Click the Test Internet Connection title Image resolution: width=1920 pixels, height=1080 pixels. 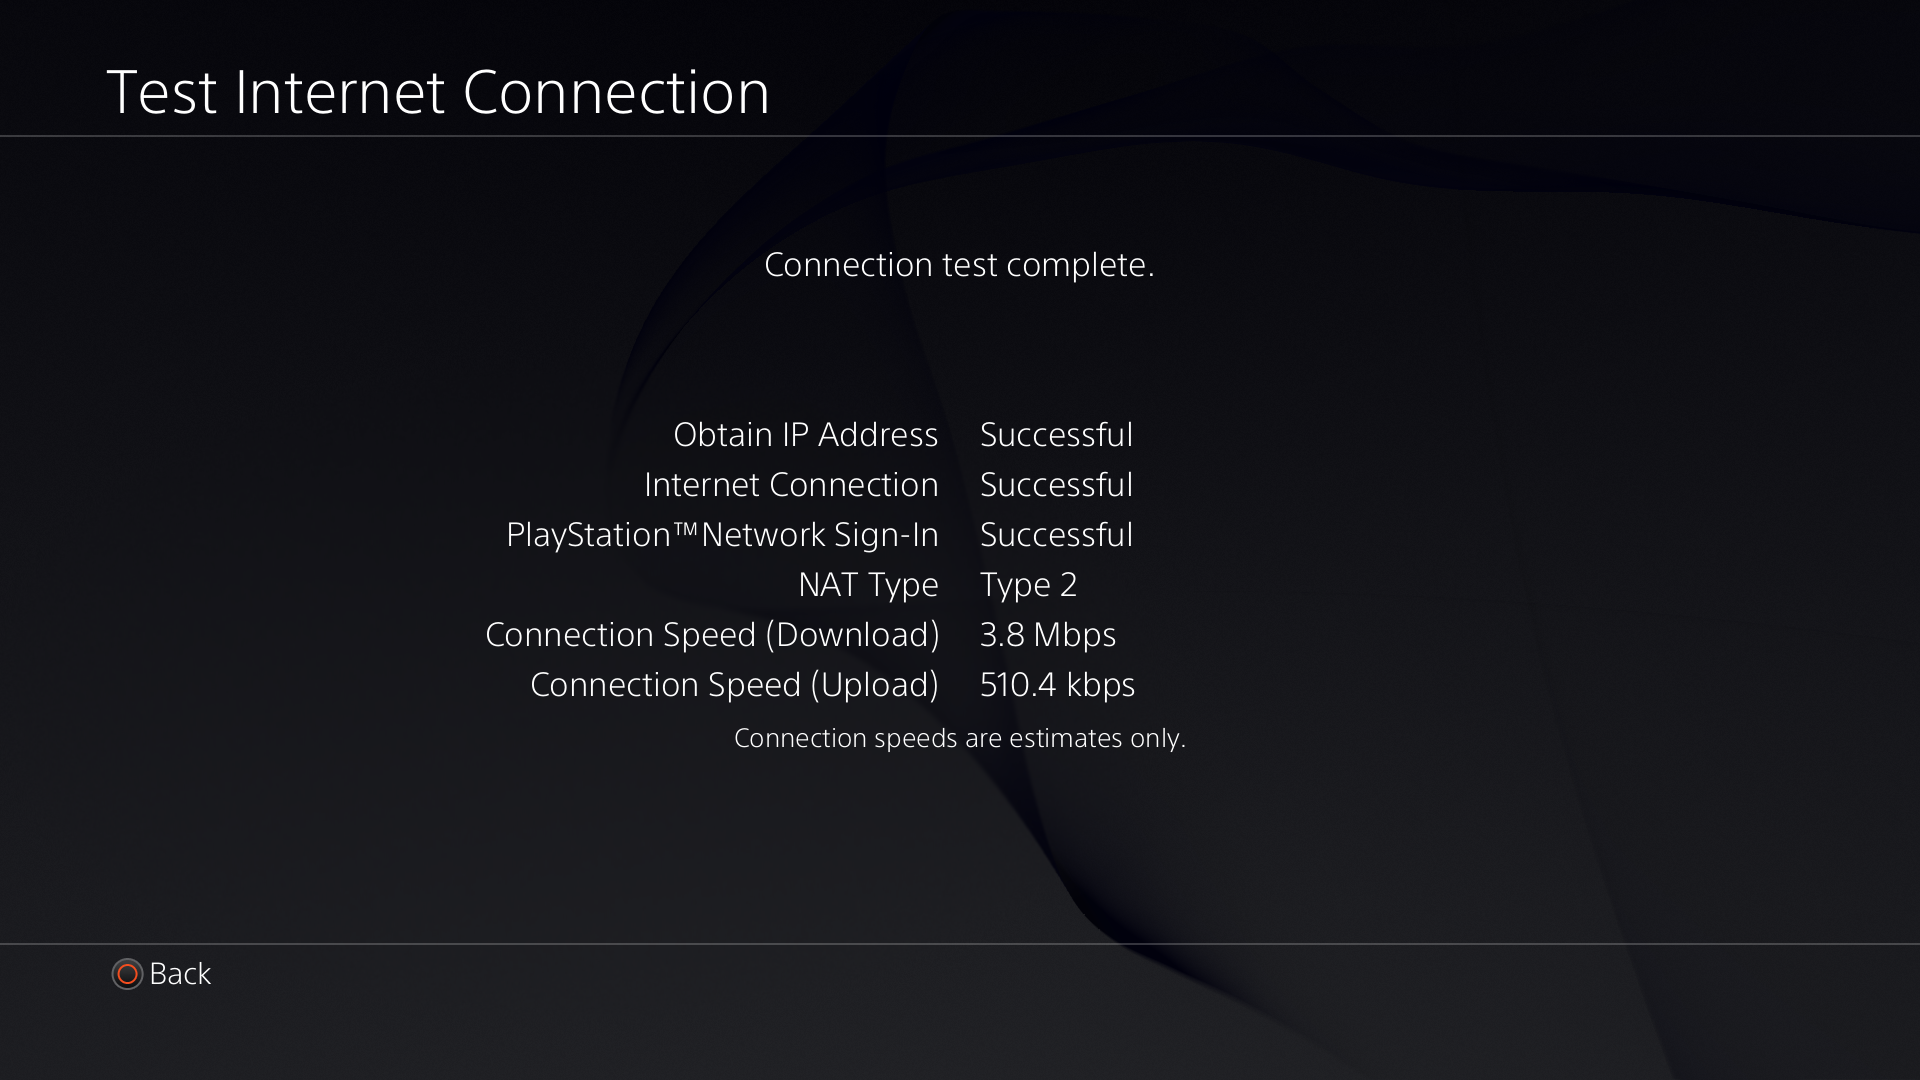tap(438, 93)
